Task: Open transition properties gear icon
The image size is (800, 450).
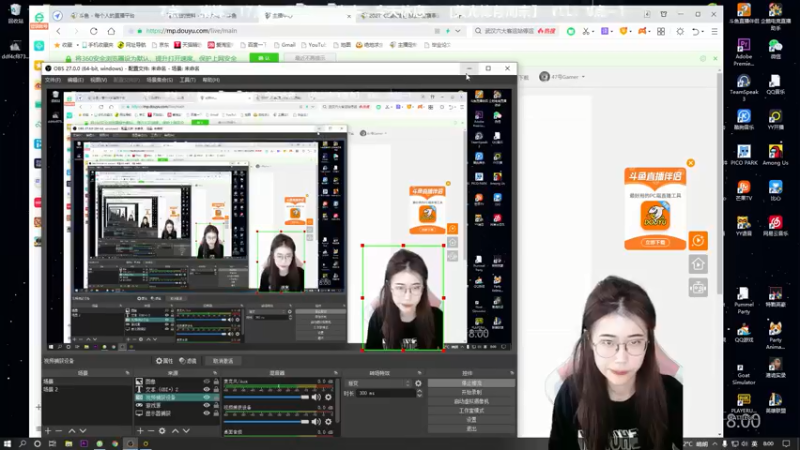Action: coord(418,383)
